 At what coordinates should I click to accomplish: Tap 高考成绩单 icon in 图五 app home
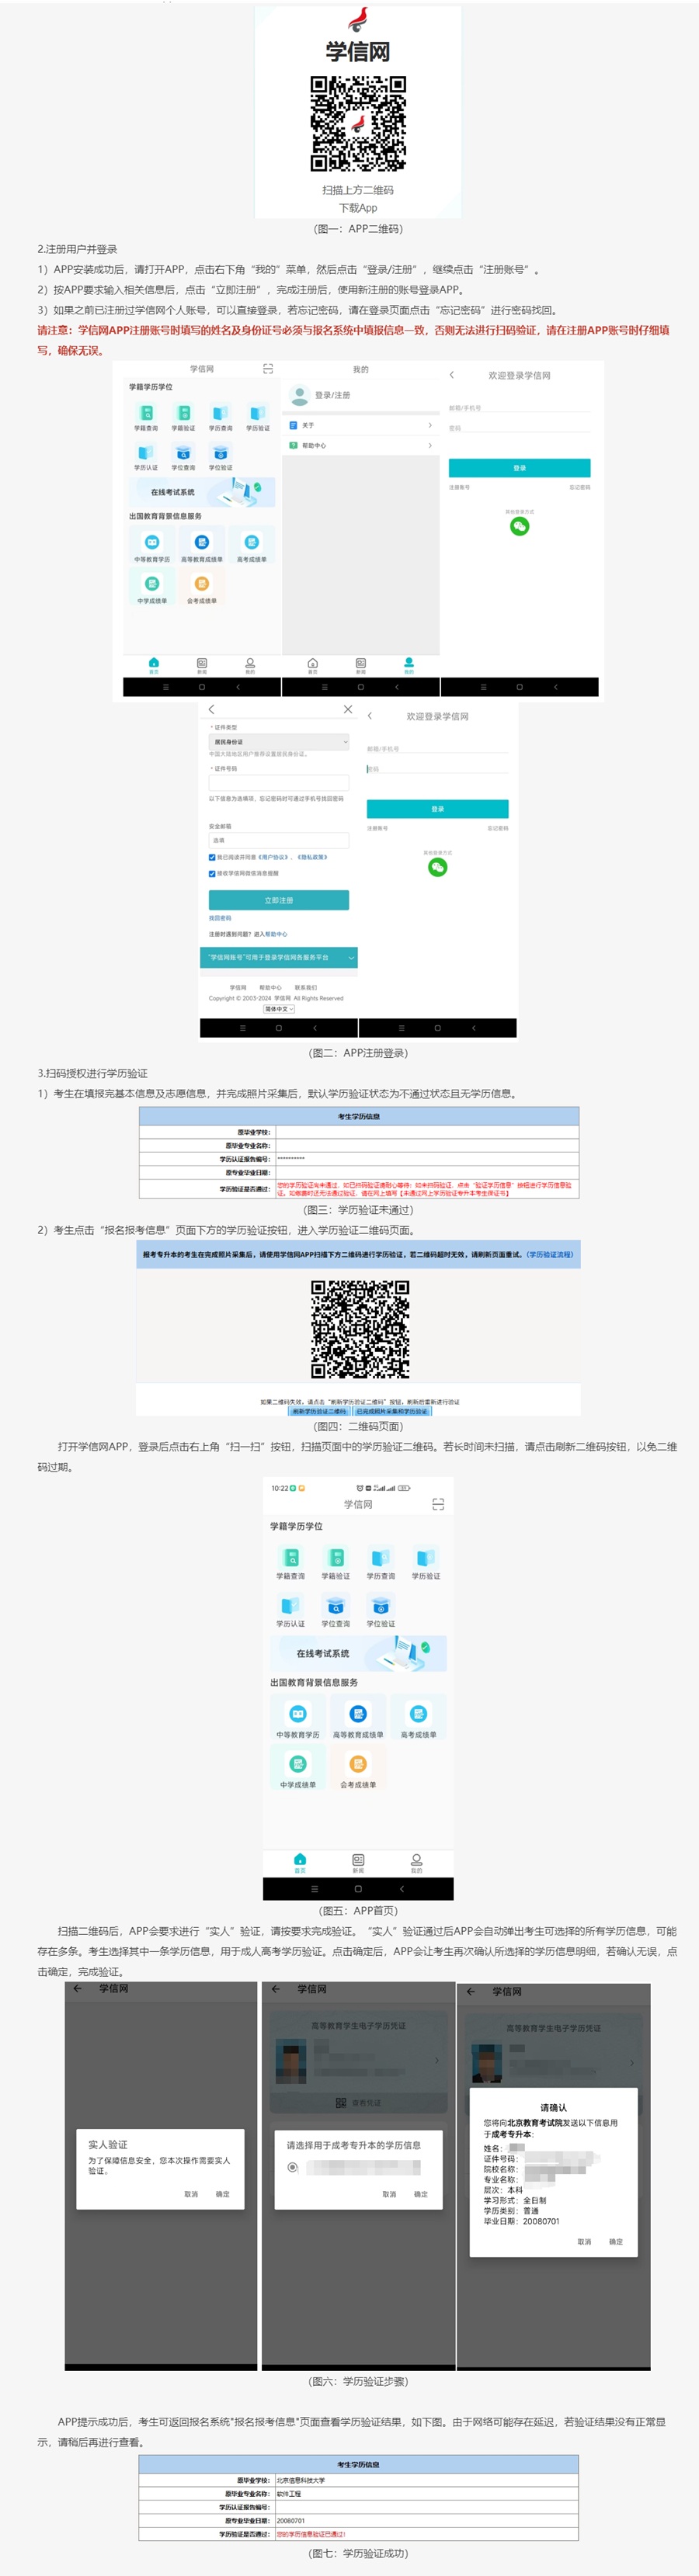point(418,1714)
